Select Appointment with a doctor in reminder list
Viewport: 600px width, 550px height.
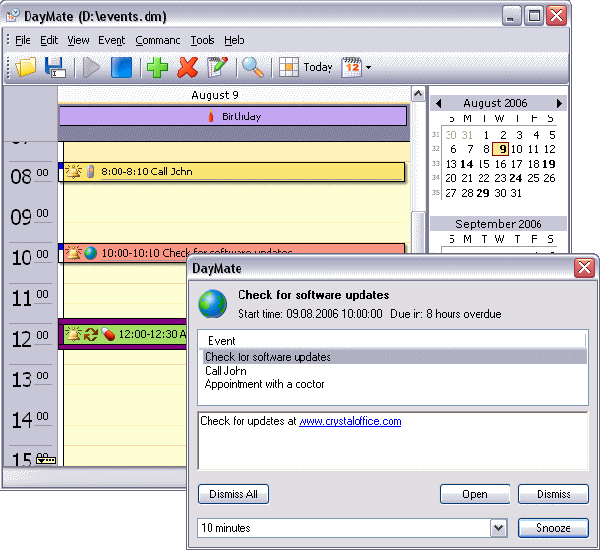coord(264,384)
